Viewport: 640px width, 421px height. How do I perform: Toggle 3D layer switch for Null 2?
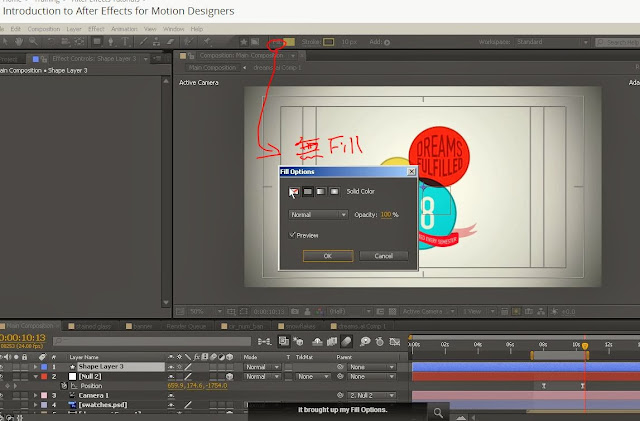pyautogui.click(x=229, y=376)
